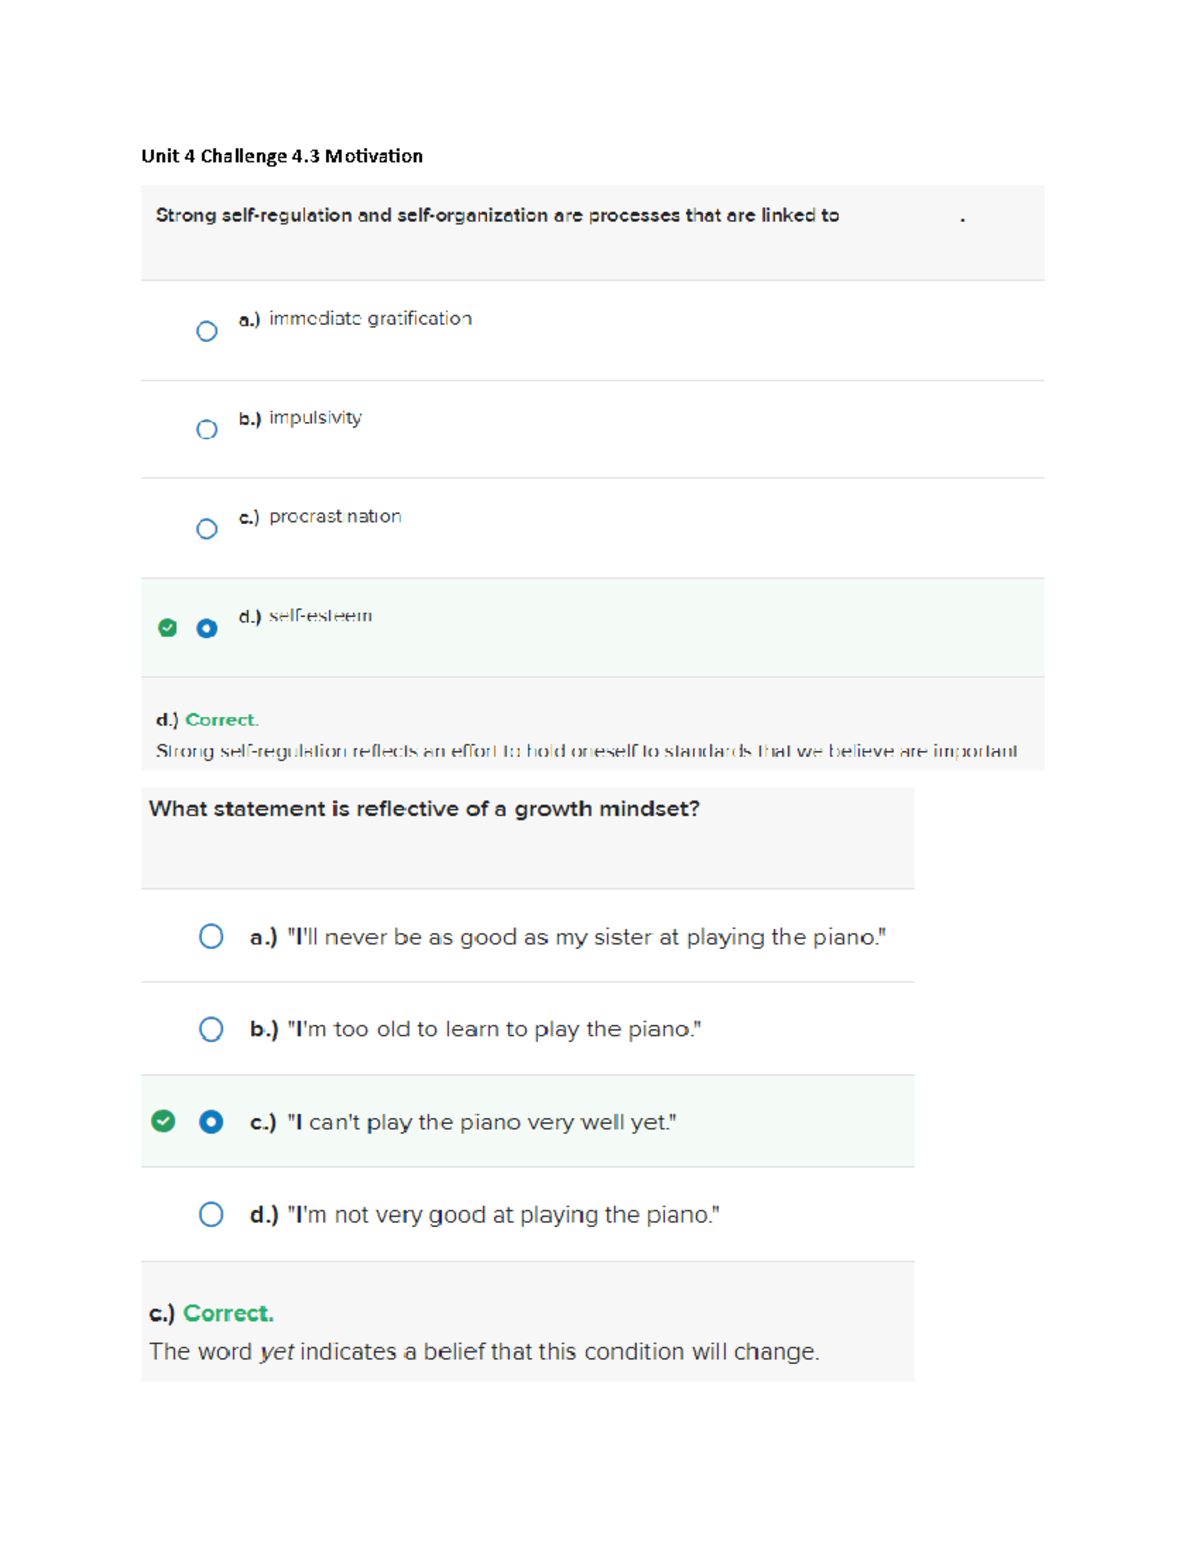1200x1553 pixels.
Task: Click the explanation about the word yet
Action: click(x=485, y=1351)
